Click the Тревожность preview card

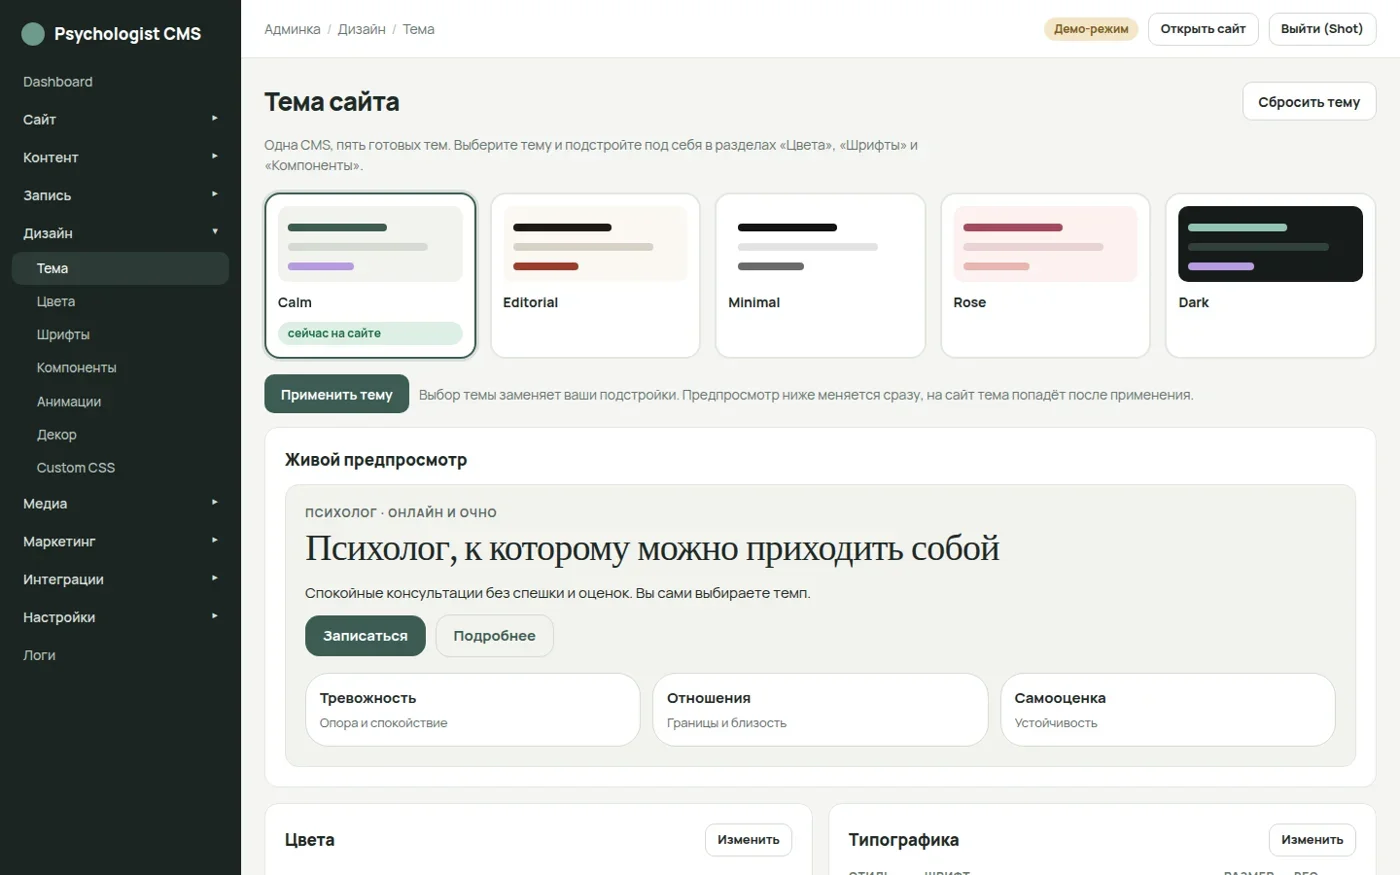[x=472, y=710]
